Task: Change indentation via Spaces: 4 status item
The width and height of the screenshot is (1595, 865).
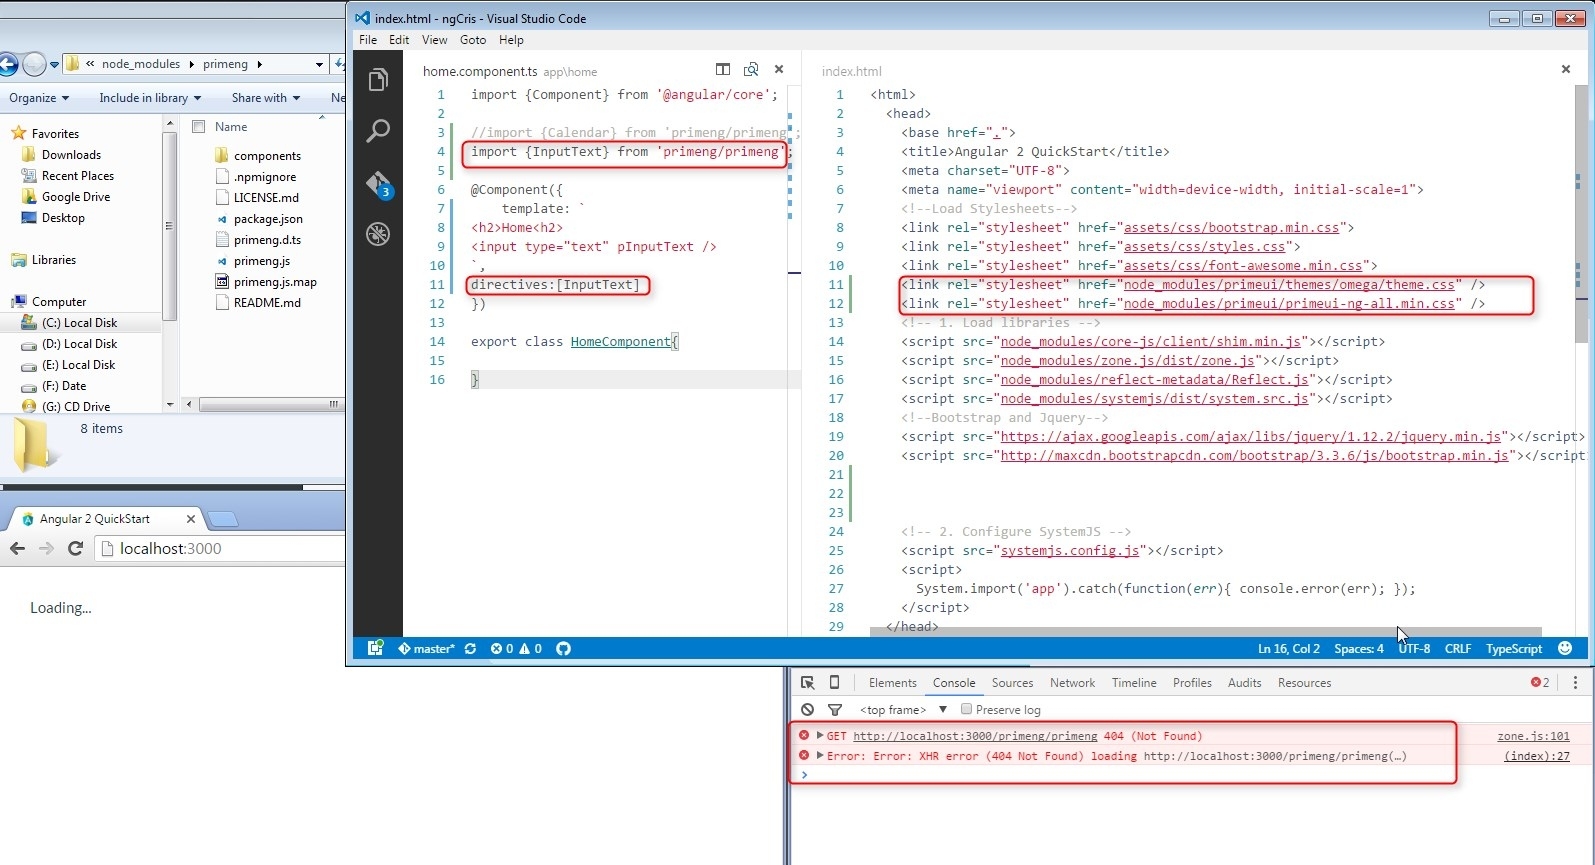Action: 1358,648
